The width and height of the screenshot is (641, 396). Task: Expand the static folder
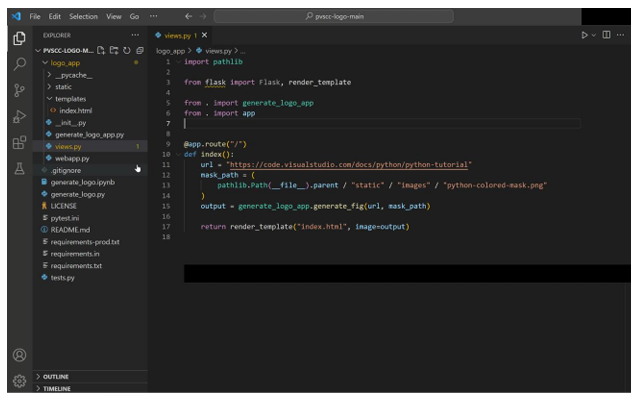click(x=49, y=87)
